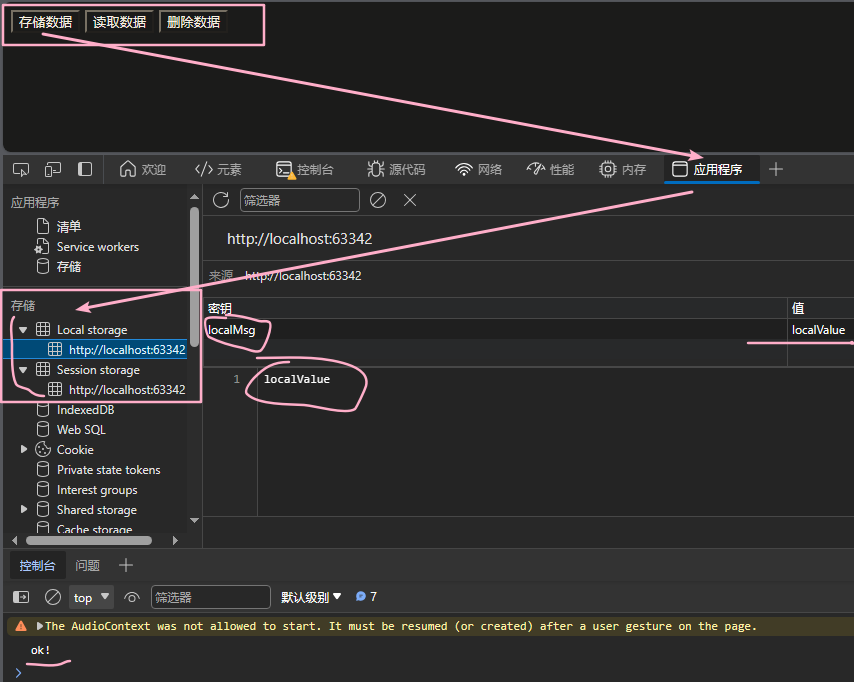Open Web SQL in the sidebar
Image resolution: width=854 pixels, height=682 pixels.
pos(81,430)
